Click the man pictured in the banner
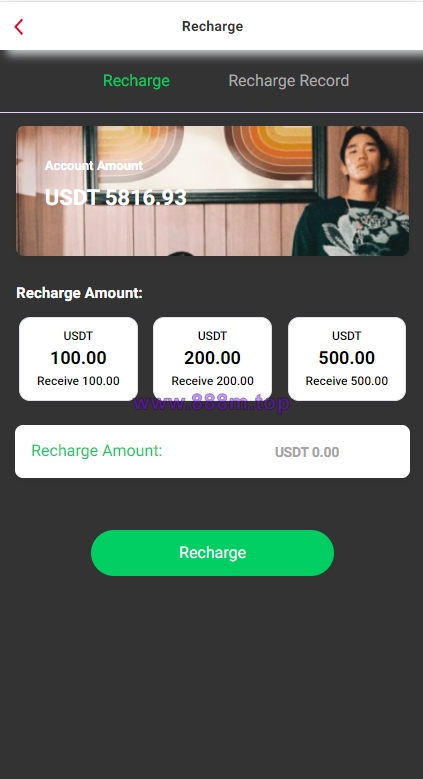The height and width of the screenshot is (779, 423). [x=352, y=191]
